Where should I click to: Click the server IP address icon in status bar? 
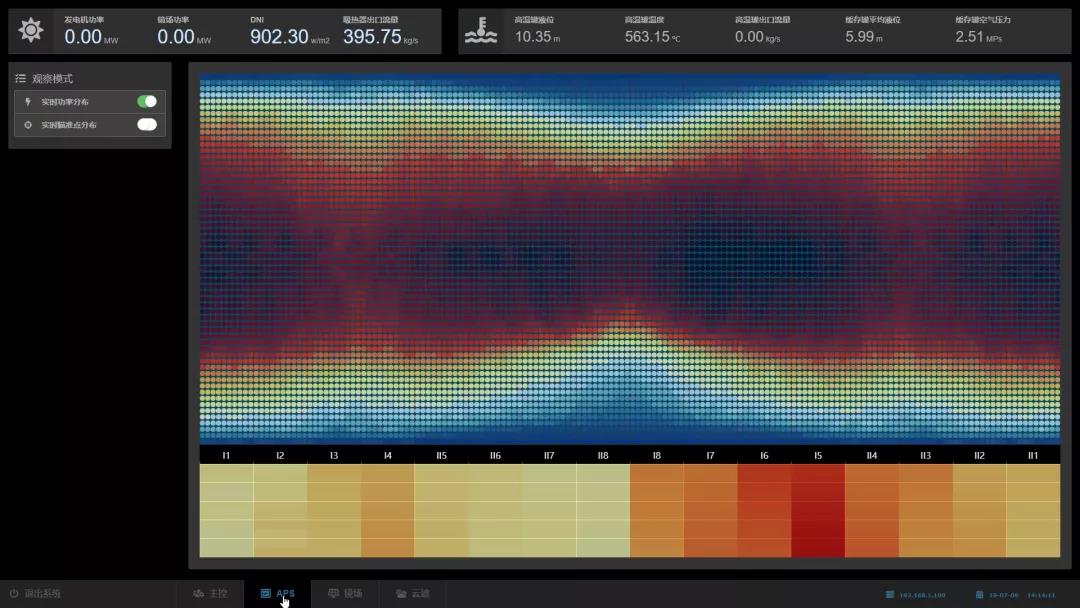(890, 594)
